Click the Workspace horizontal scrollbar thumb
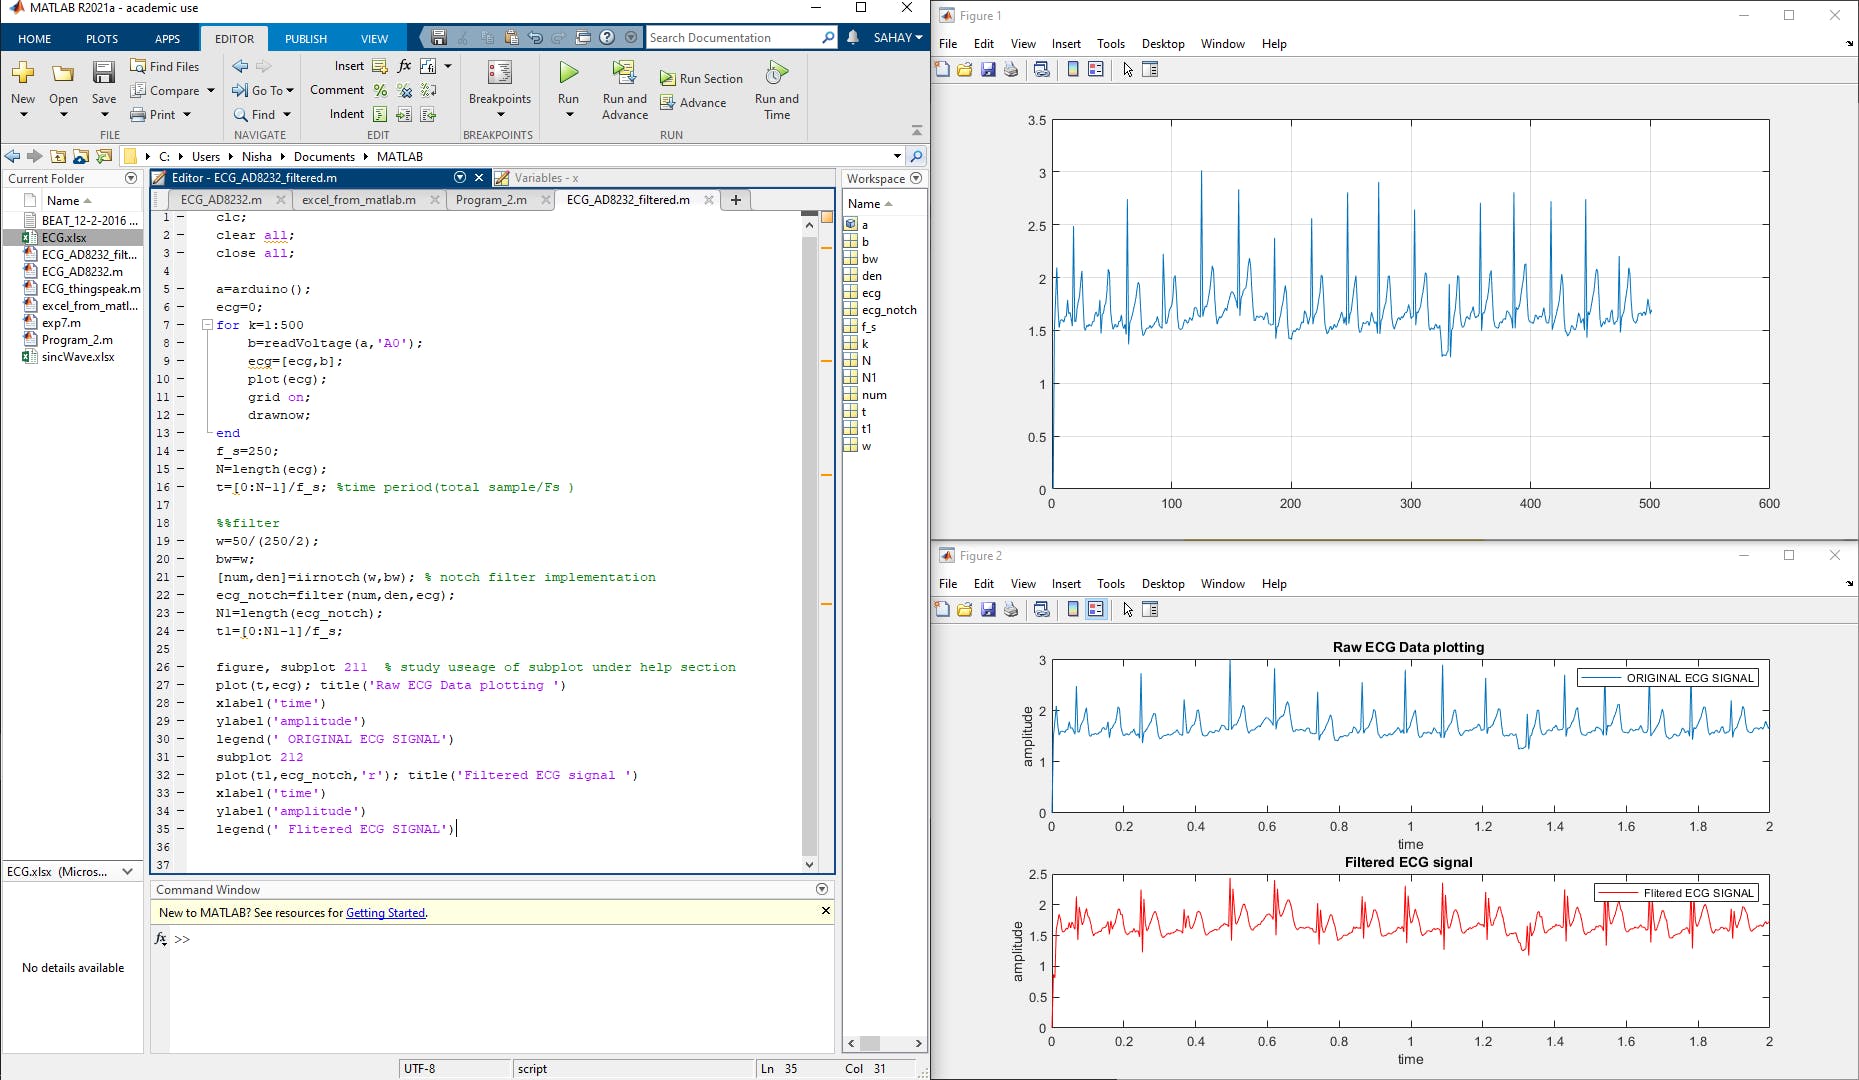1859x1080 pixels. [869, 1043]
